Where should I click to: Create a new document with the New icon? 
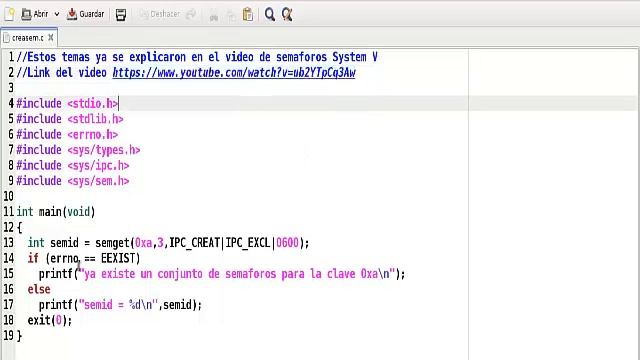pos(9,14)
